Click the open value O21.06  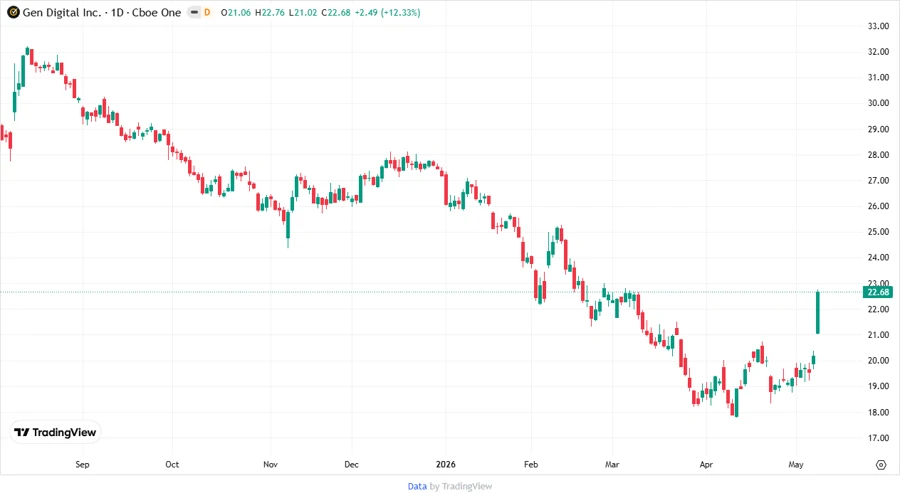click(x=236, y=12)
